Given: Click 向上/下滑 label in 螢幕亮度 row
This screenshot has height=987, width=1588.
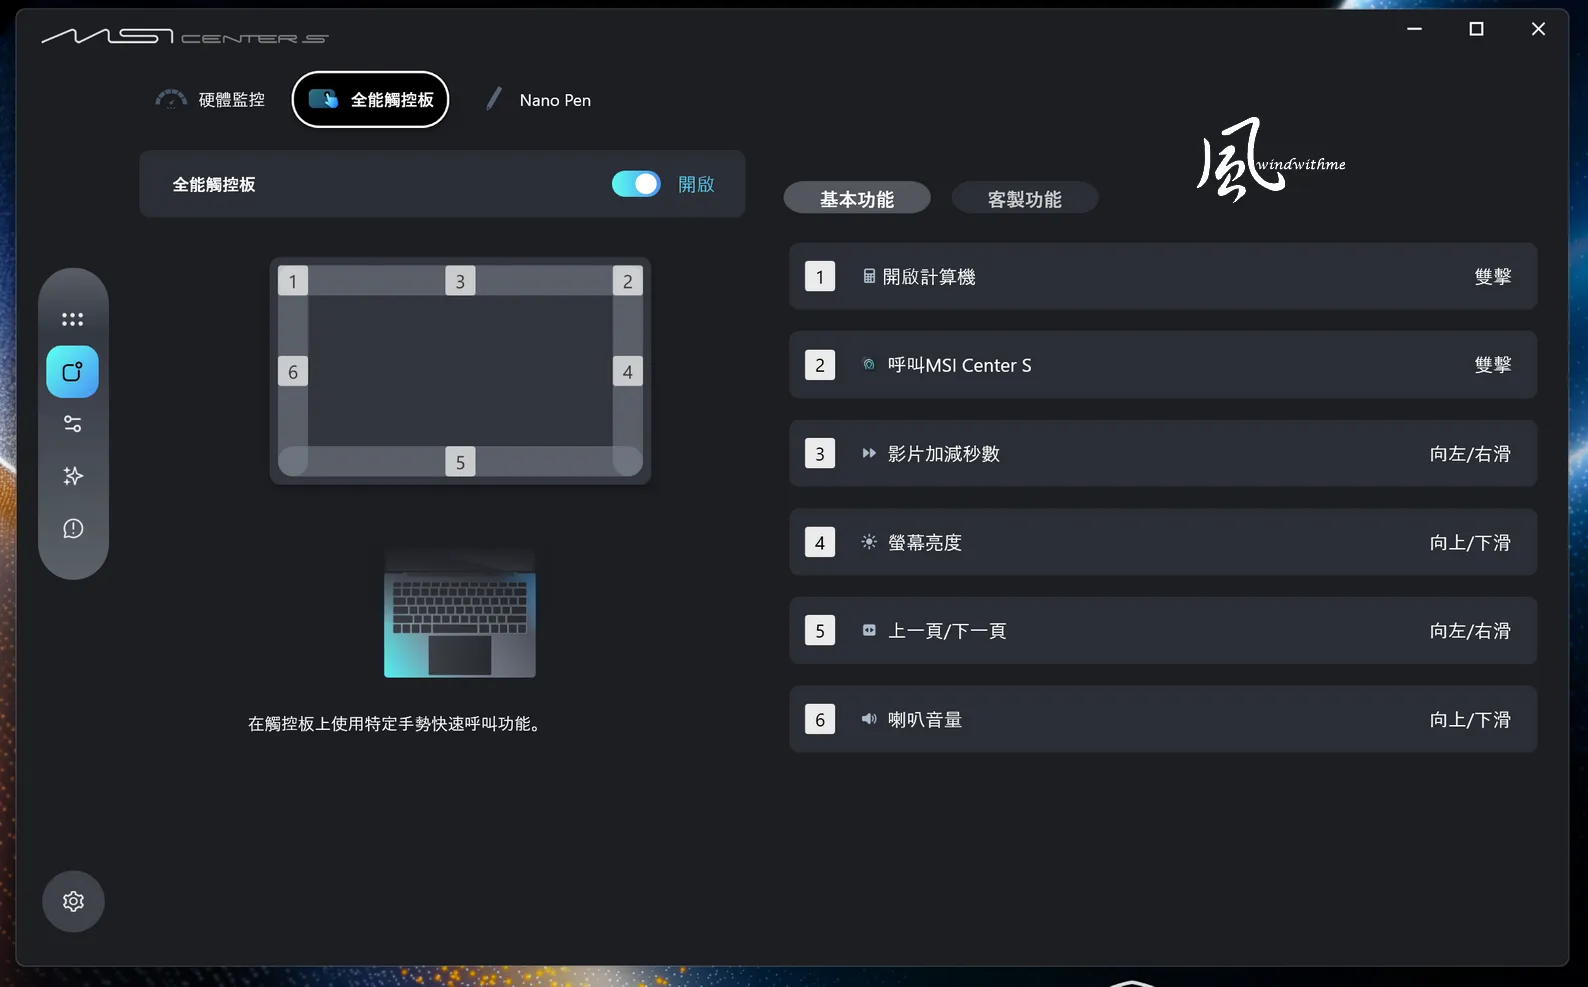Looking at the screenshot, I should [x=1470, y=543].
